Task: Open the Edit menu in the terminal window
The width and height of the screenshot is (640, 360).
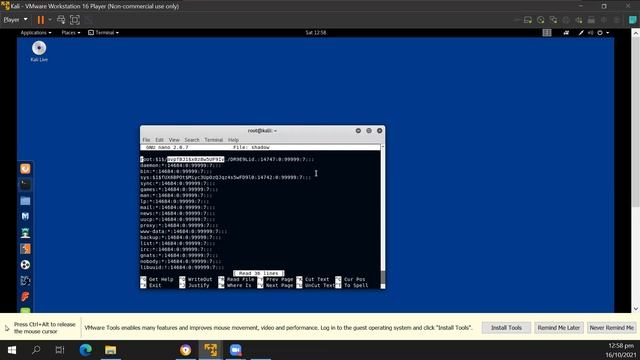Action: (x=159, y=140)
